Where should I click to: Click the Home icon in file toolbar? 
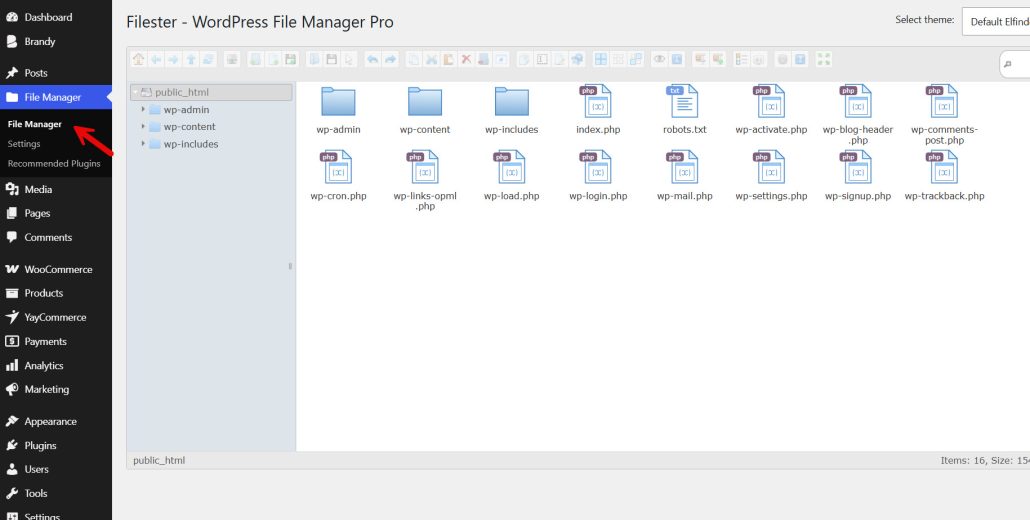click(138, 59)
